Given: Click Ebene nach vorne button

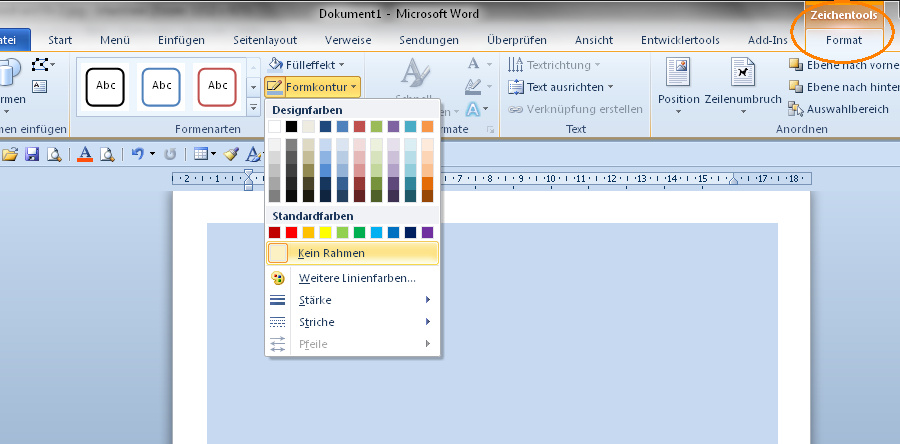Looking at the screenshot, I should [x=839, y=65].
